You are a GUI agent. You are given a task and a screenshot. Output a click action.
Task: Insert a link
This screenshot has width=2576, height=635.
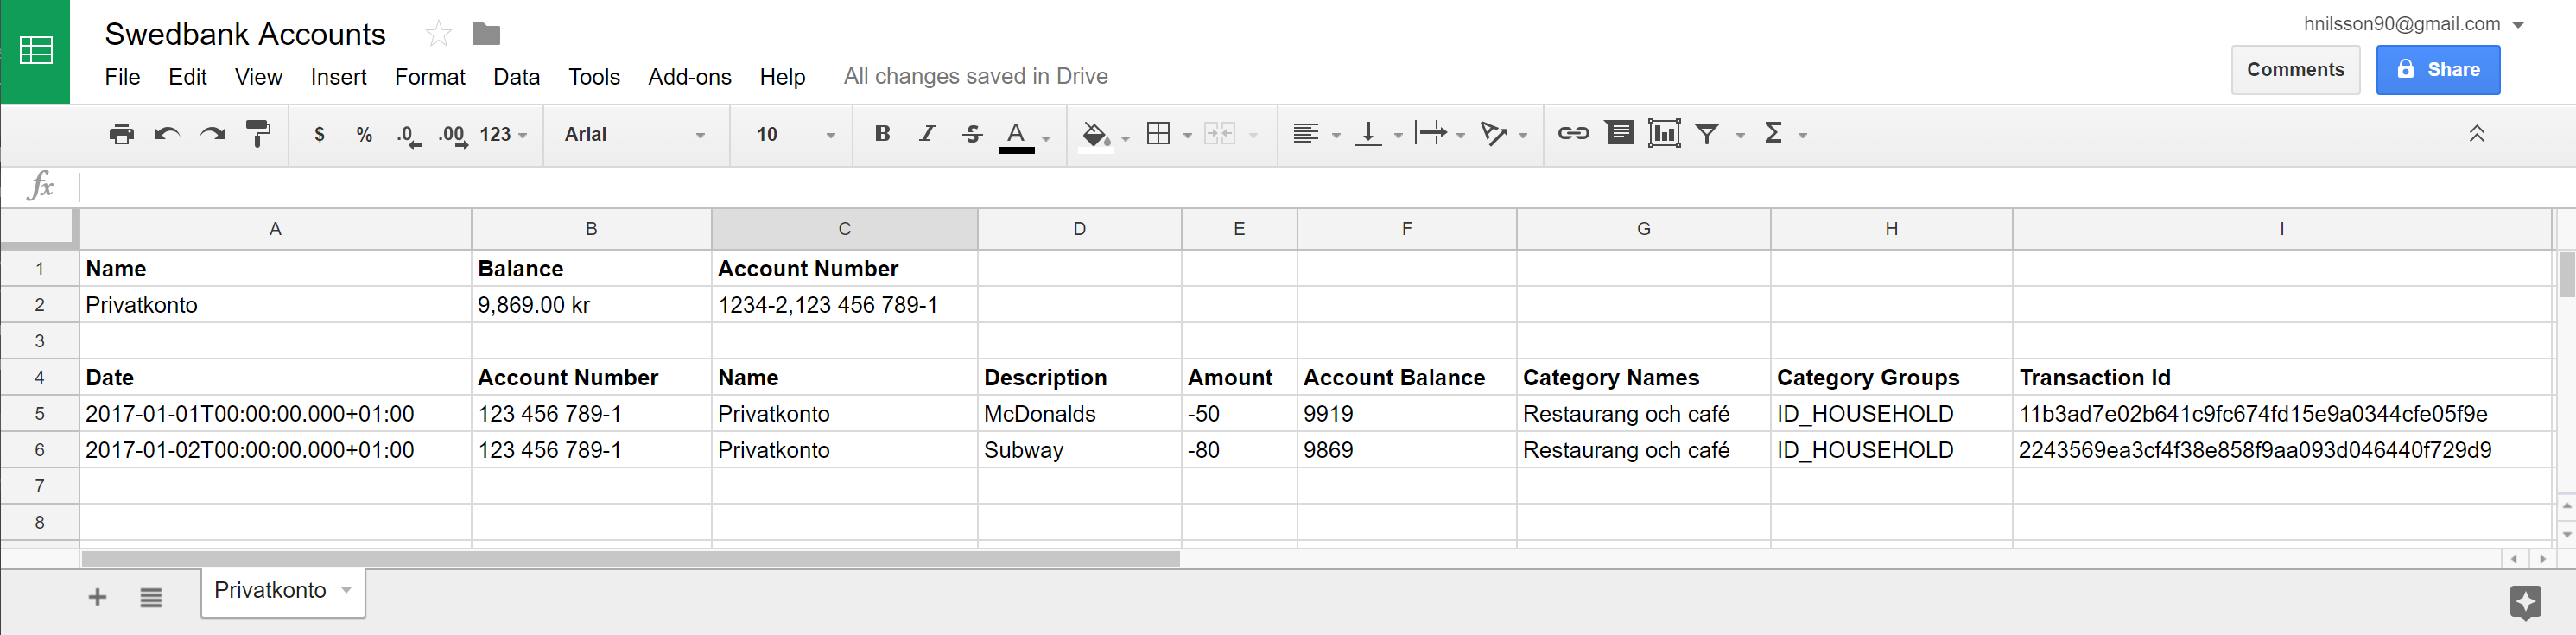click(1573, 133)
